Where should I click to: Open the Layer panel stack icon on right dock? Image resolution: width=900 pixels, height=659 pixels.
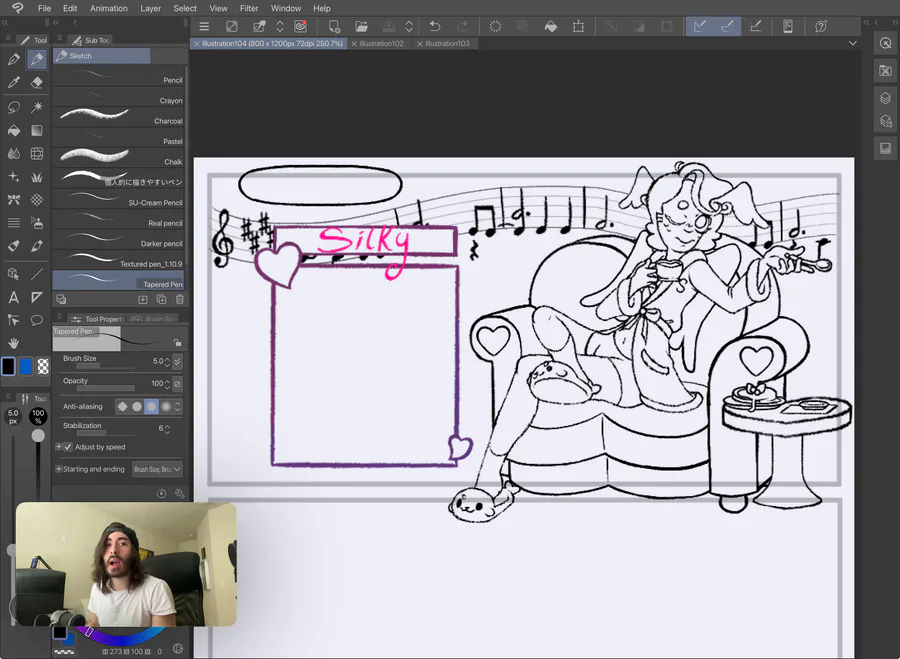(886, 98)
